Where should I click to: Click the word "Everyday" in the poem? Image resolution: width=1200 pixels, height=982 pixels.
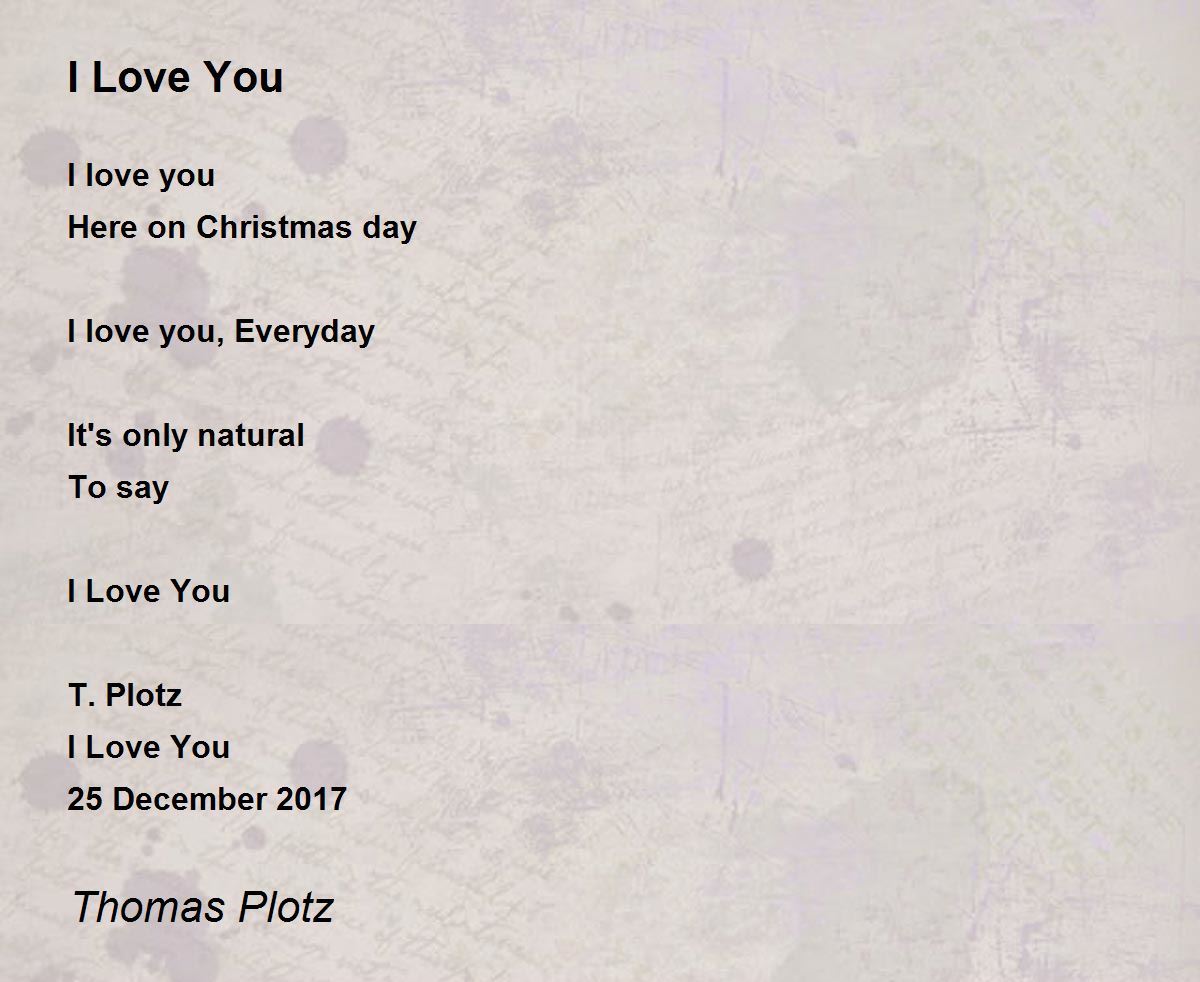click(305, 332)
